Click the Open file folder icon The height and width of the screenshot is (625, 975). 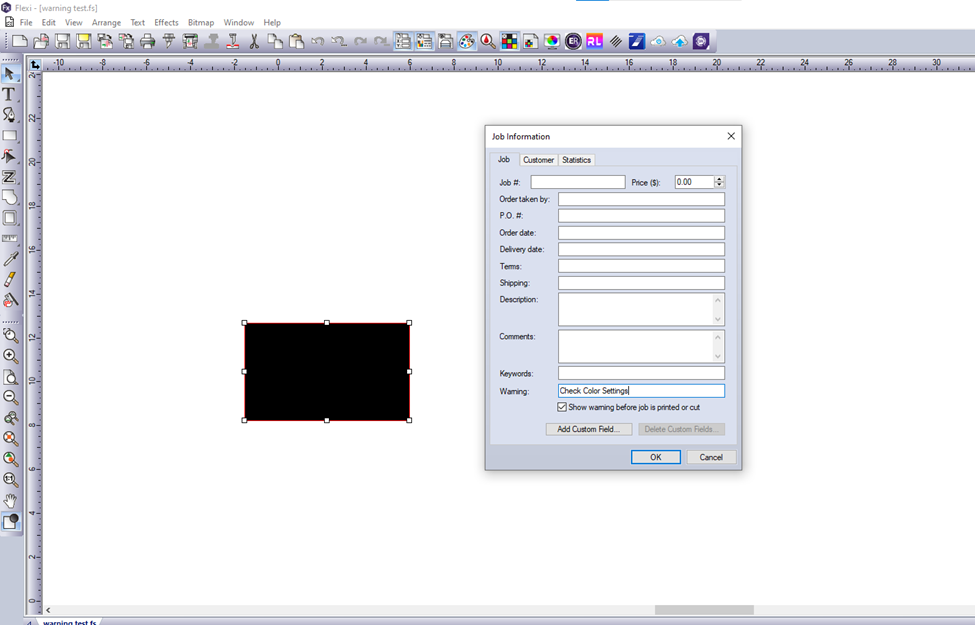point(41,42)
